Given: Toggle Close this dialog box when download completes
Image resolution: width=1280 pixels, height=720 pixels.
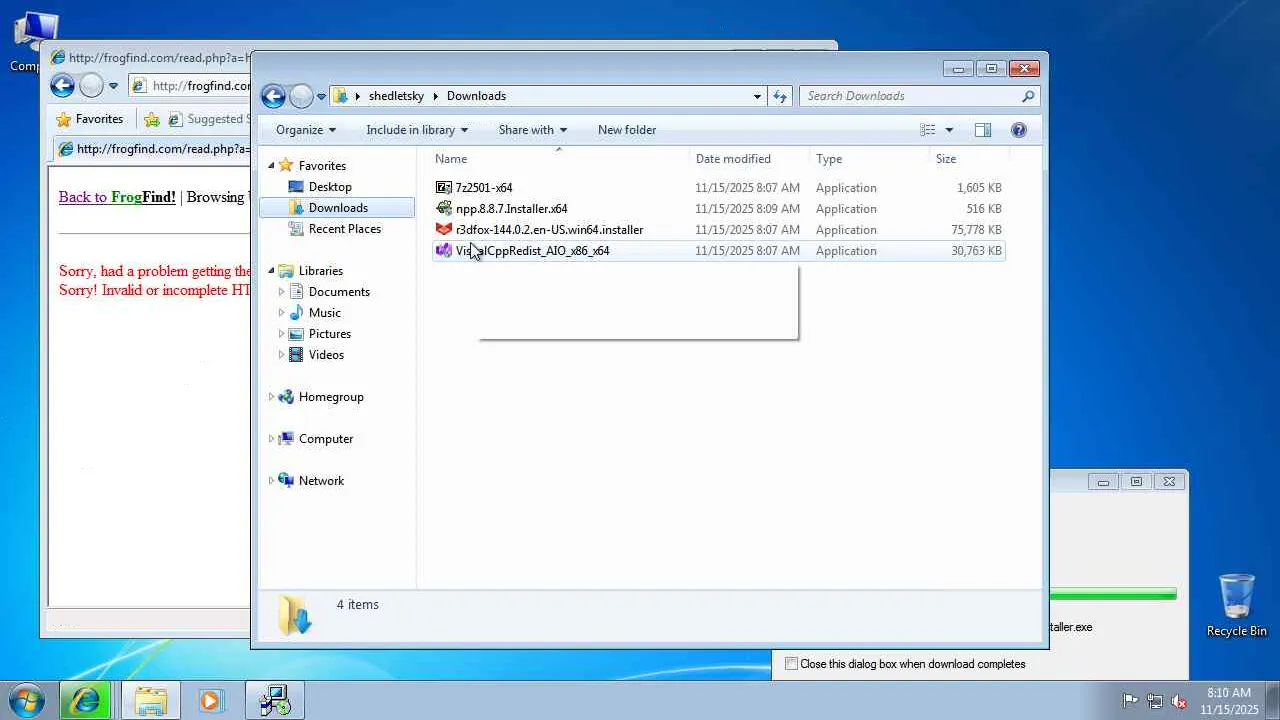Looking at the screenshot, I should [791, 664].
